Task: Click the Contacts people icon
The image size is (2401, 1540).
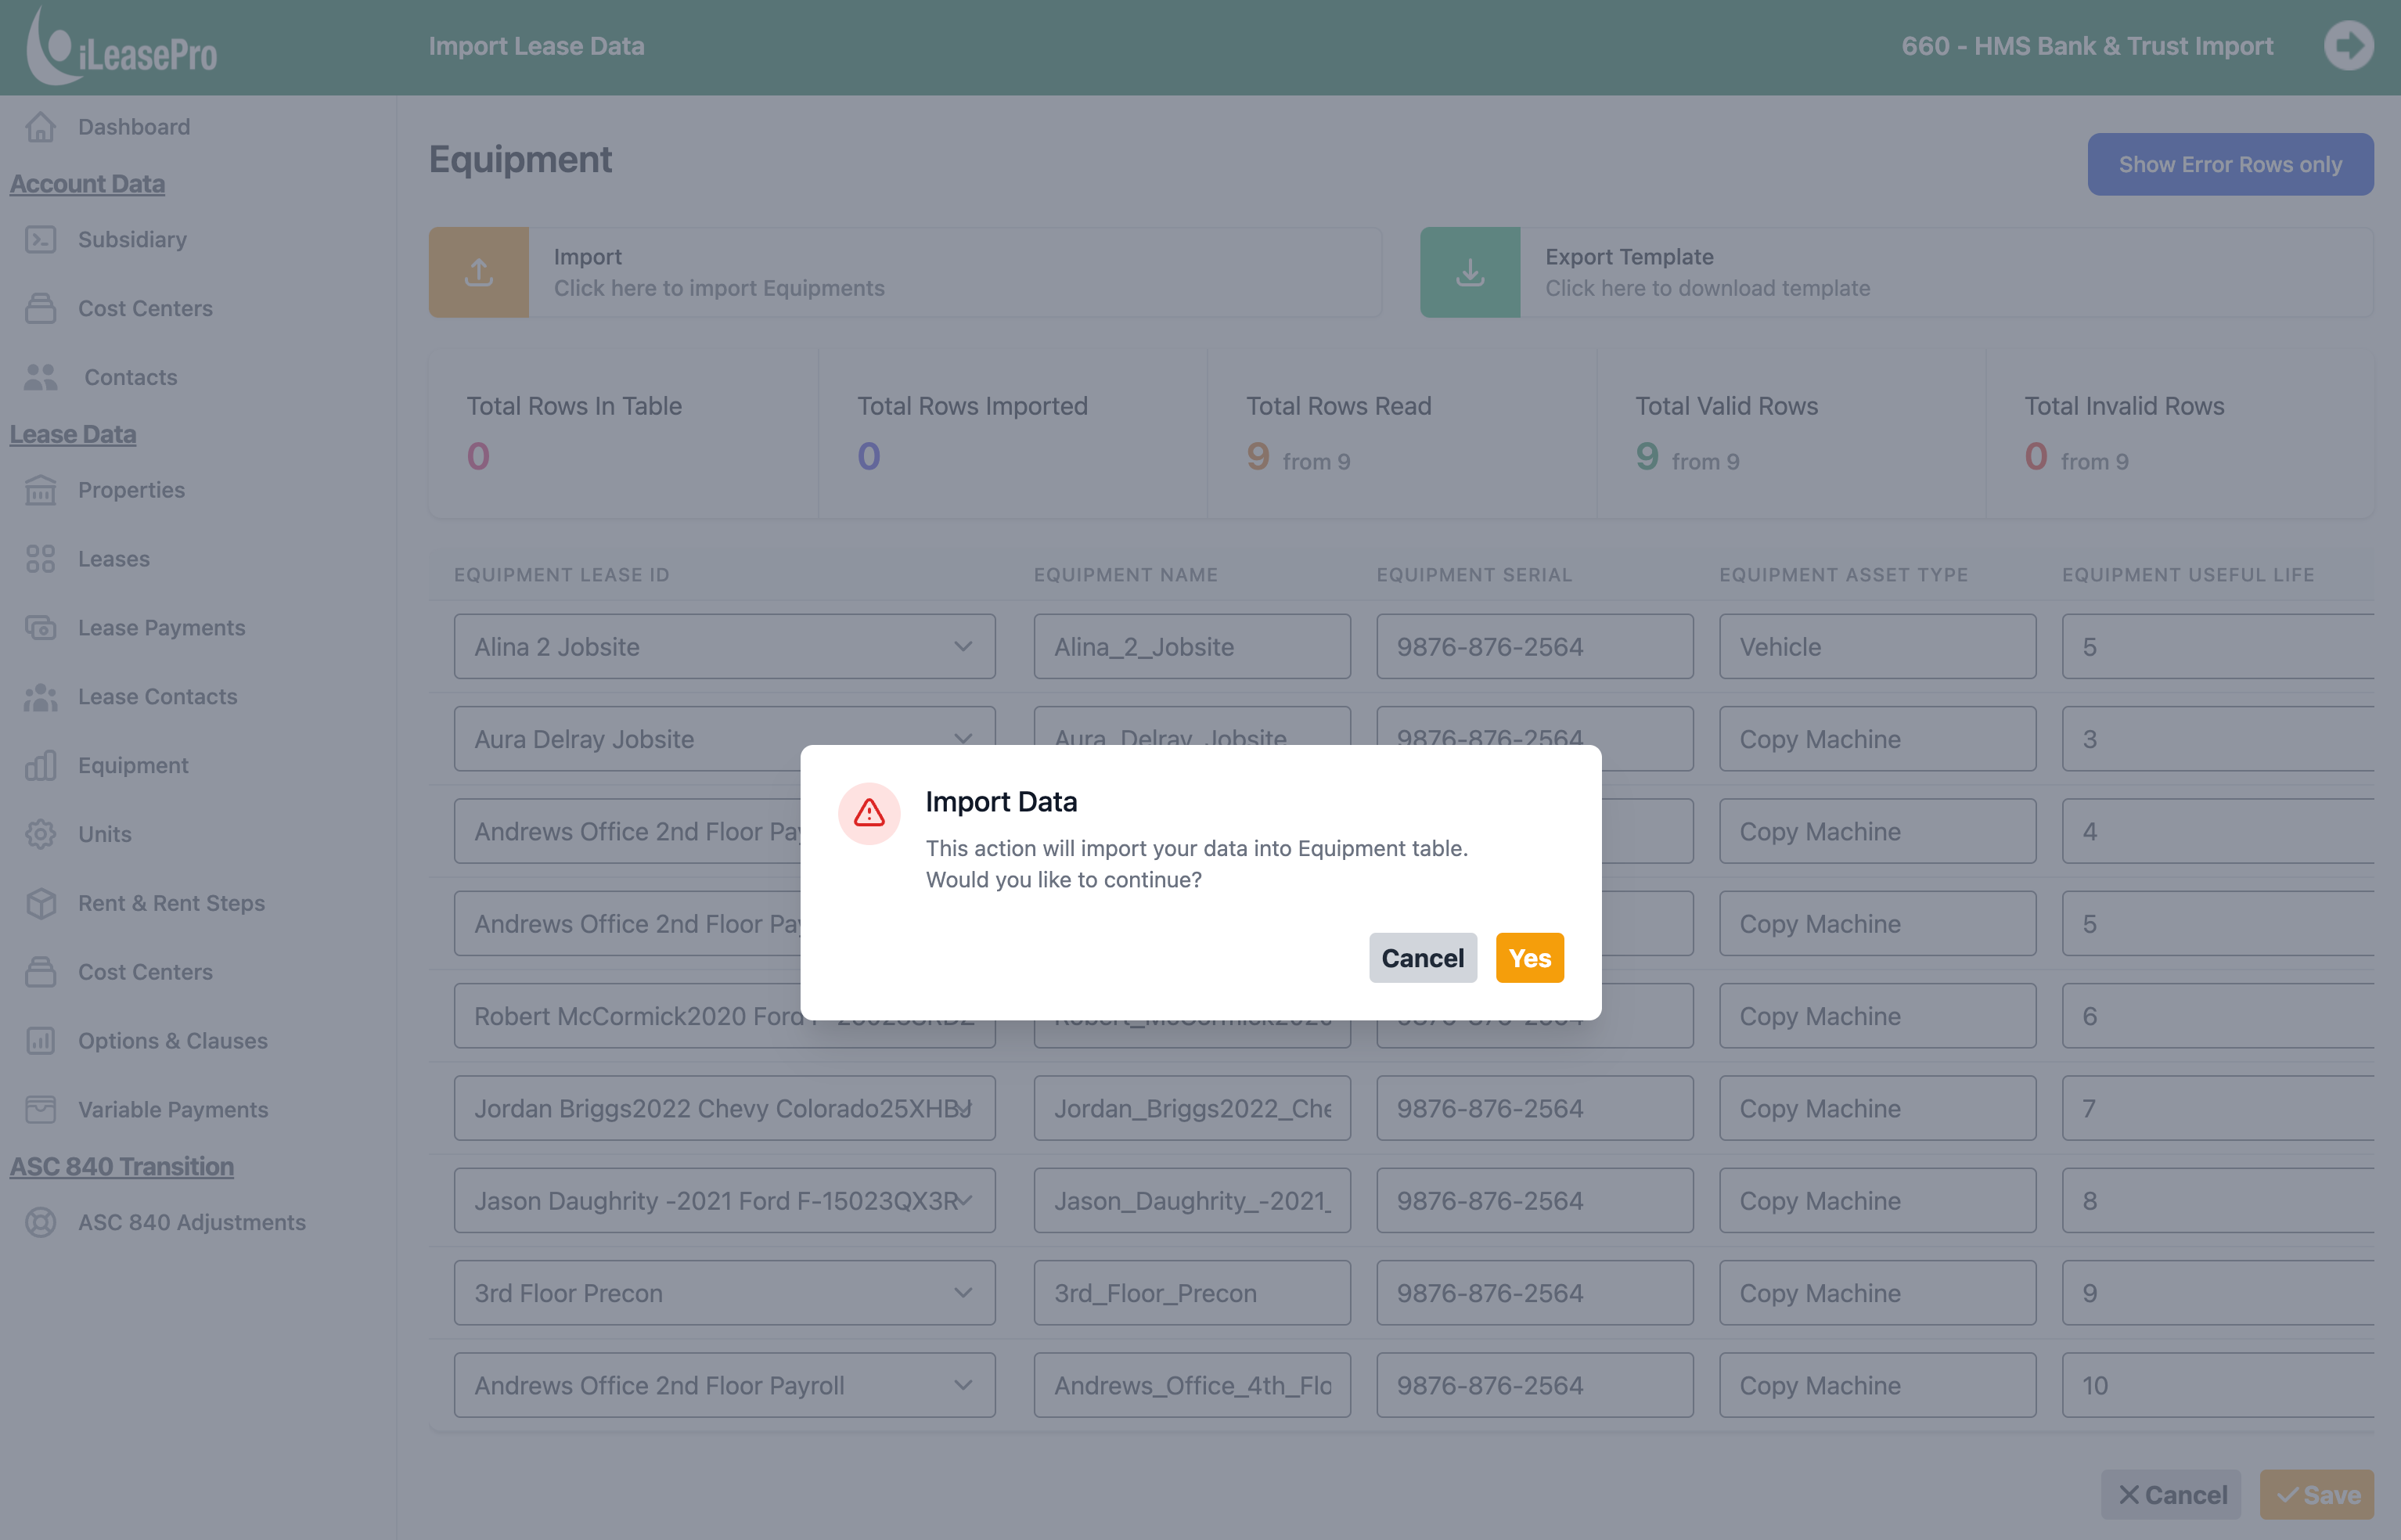Action: click(x=40, y=377)
